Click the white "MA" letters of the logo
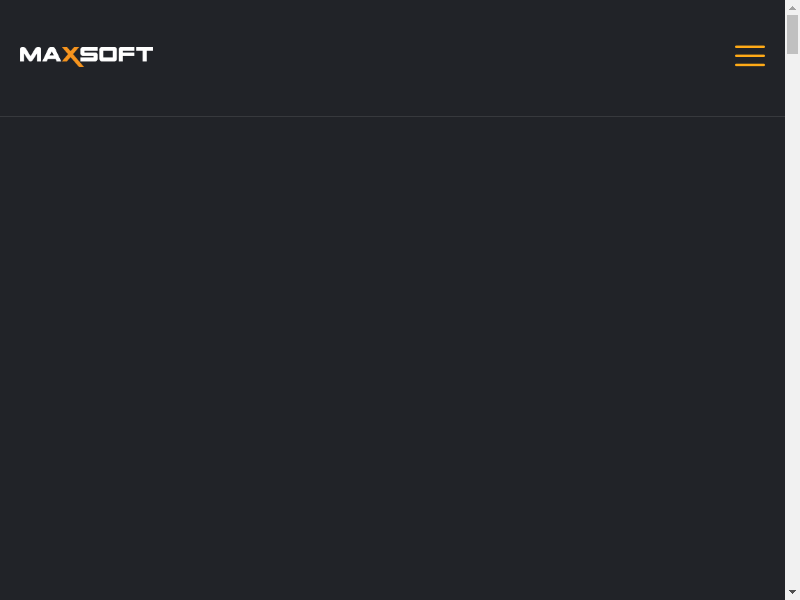 [x=40, y=55]
